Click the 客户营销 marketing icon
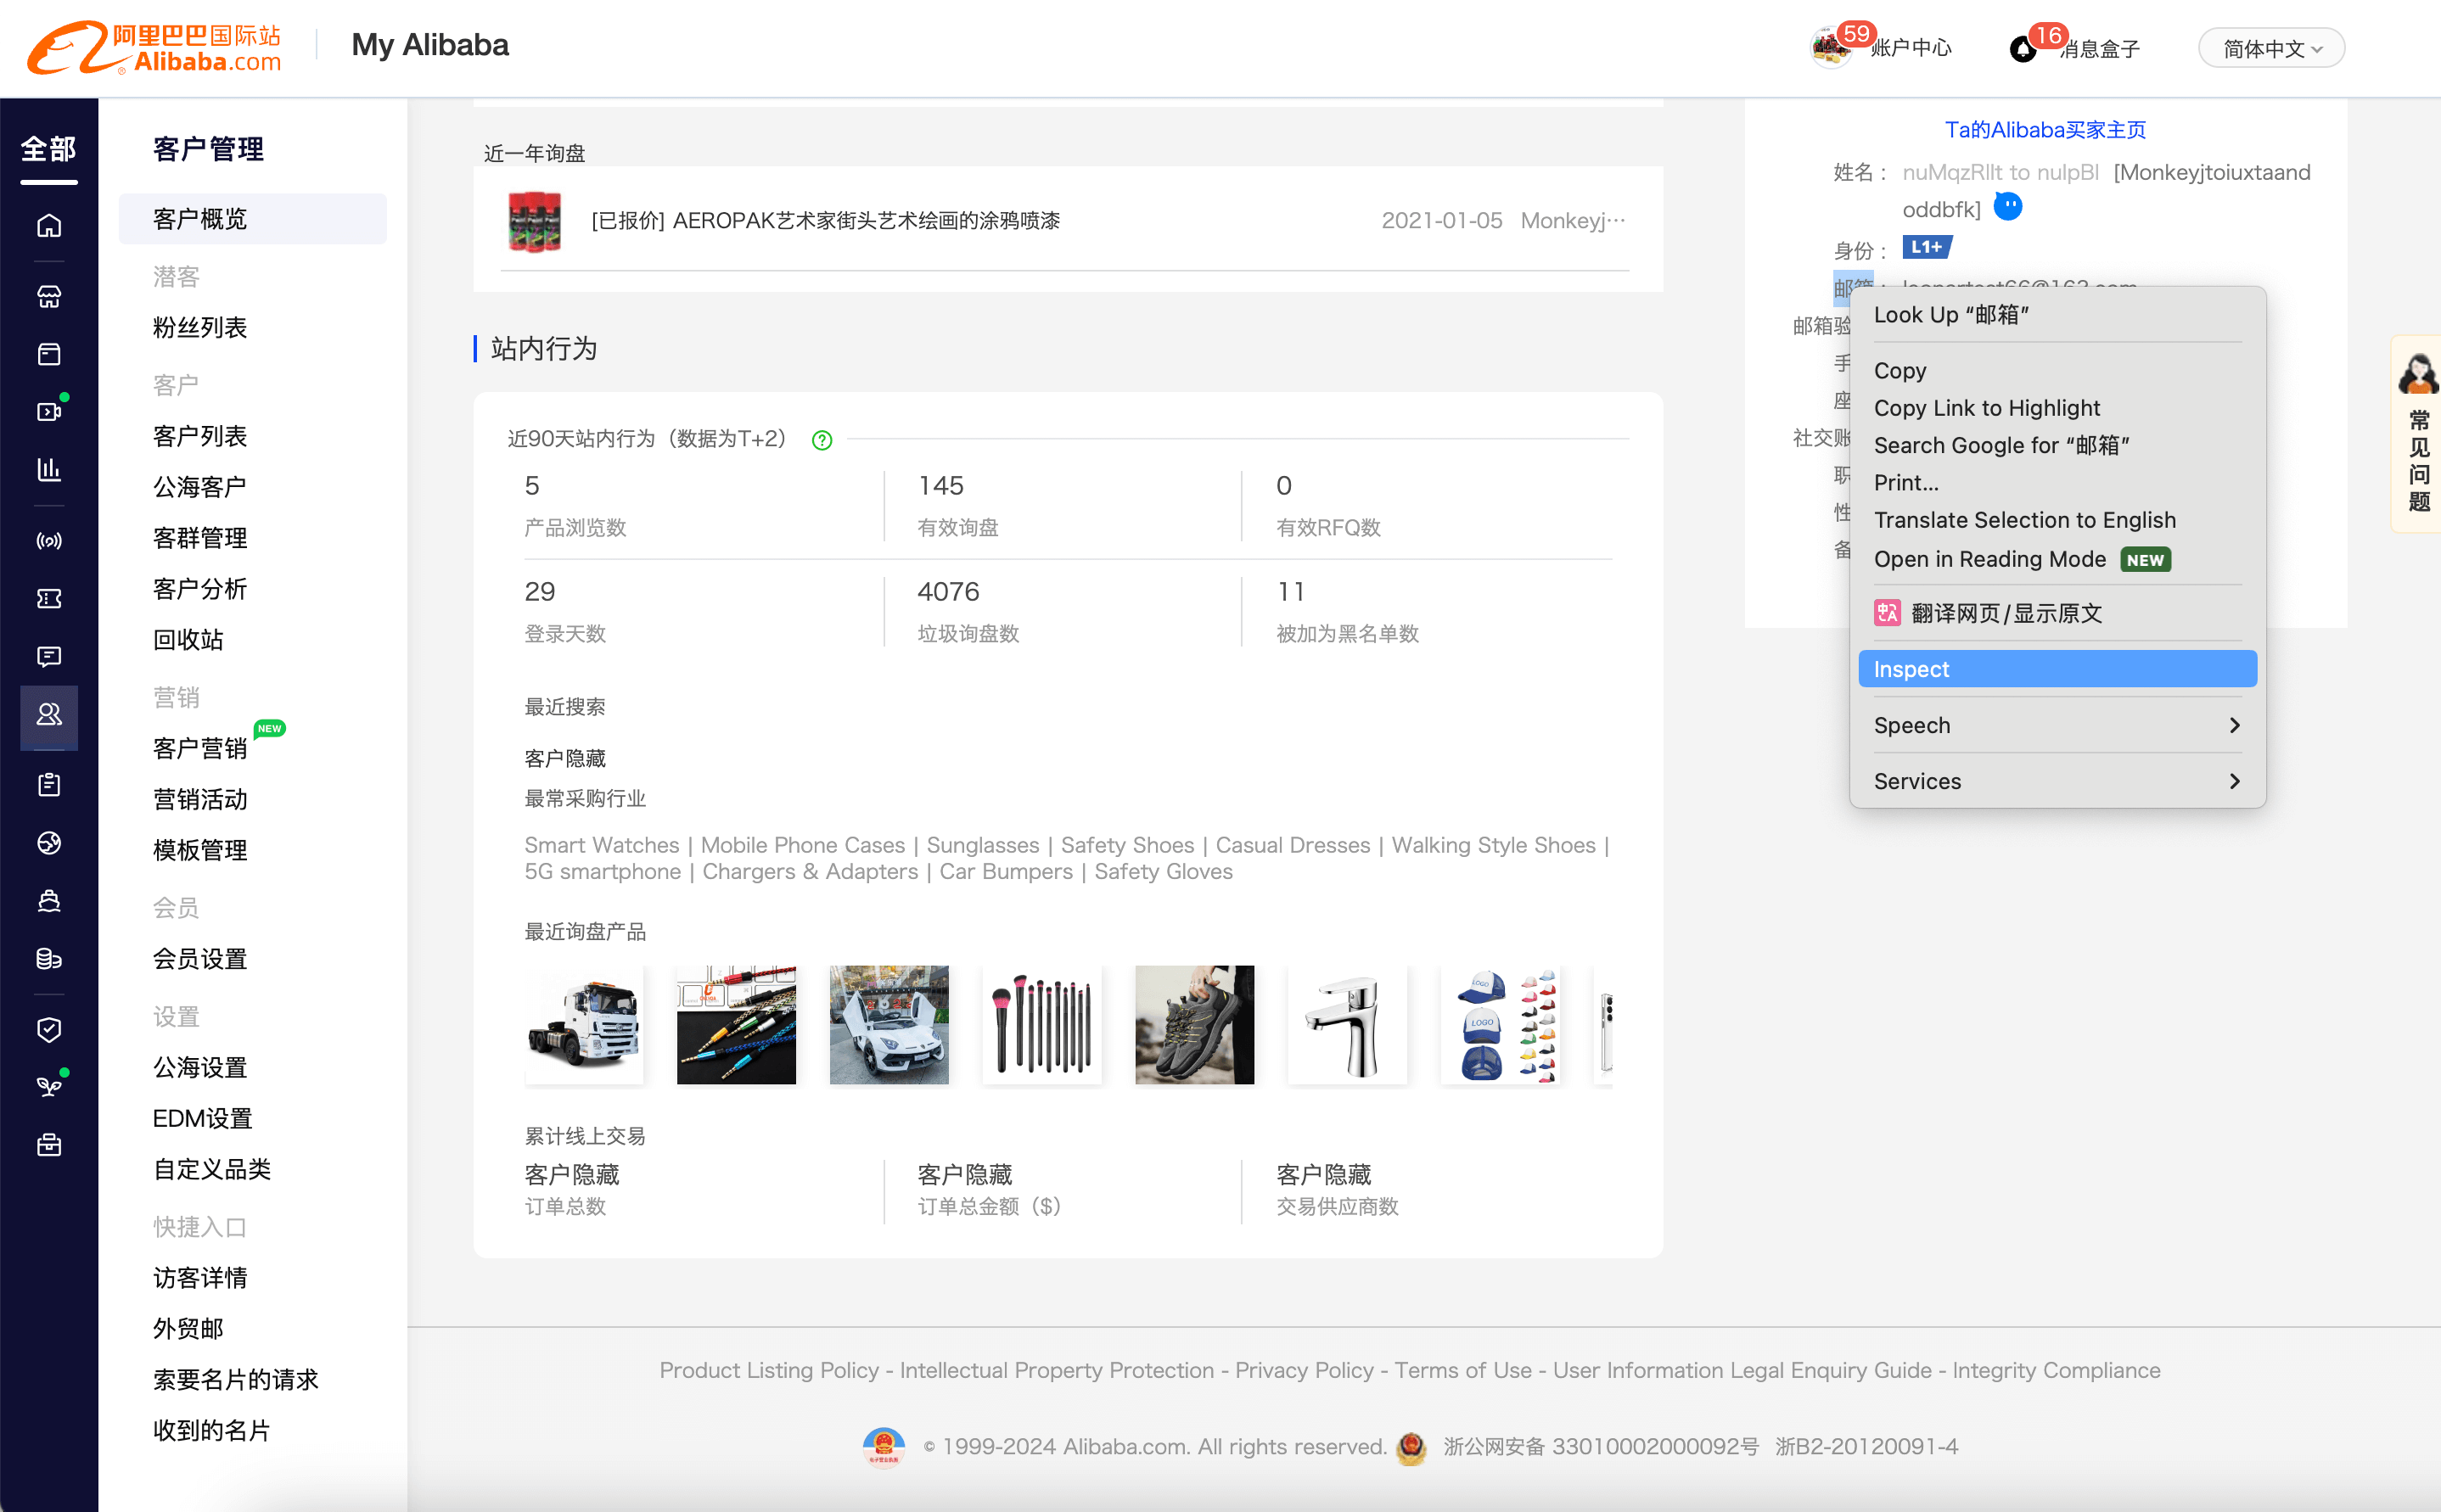Viewport: 2441px width, 1512px height. tap(199, 747)
